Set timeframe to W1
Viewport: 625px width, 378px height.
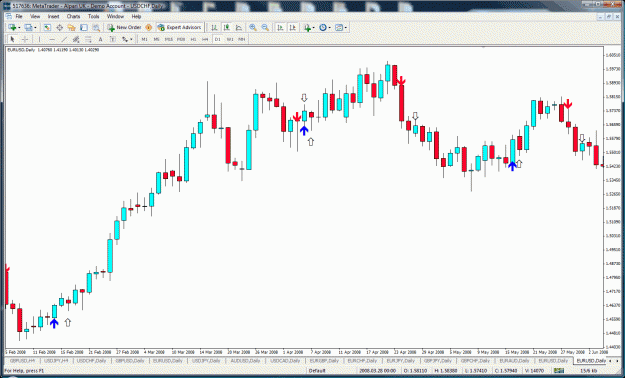[x=230, y=39]
